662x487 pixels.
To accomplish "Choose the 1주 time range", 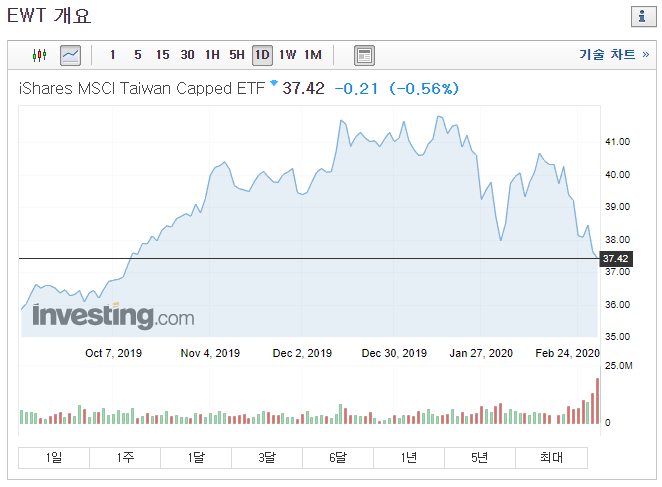I will [125, 457].
